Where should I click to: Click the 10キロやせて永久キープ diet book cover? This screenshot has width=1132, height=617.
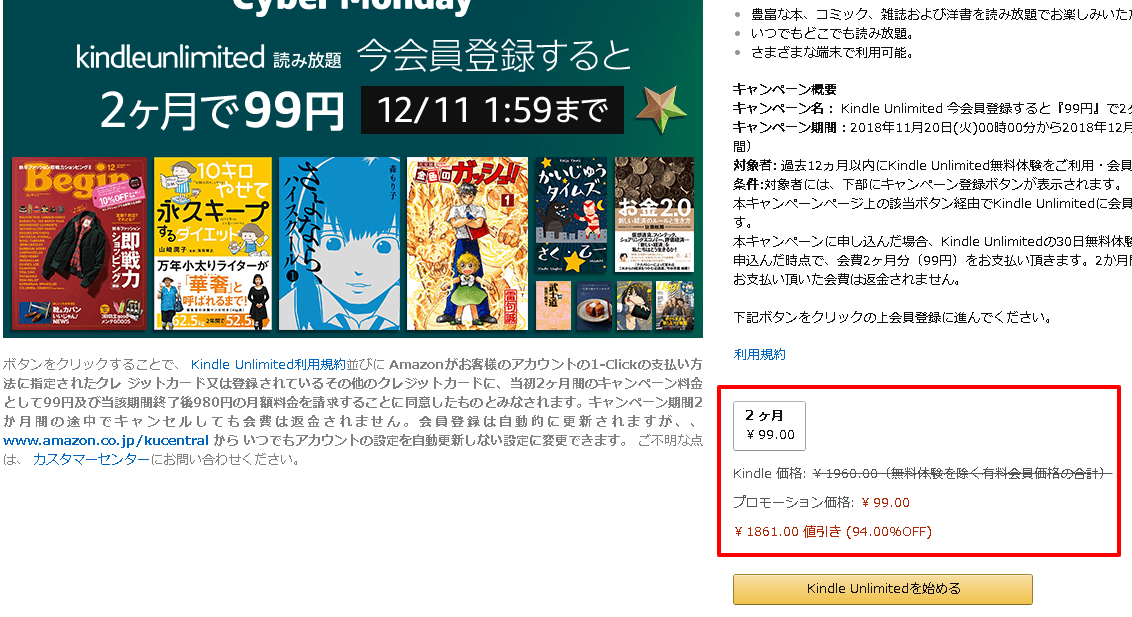click(x=213, y=244)
